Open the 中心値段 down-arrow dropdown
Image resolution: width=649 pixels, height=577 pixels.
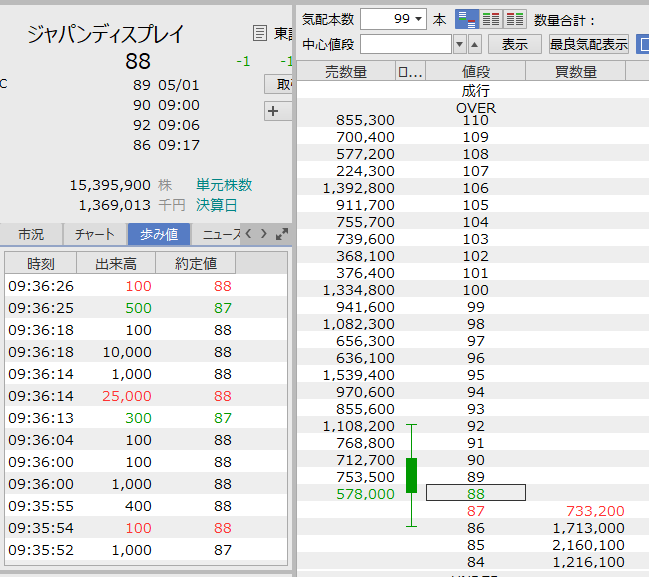point(459,44)
